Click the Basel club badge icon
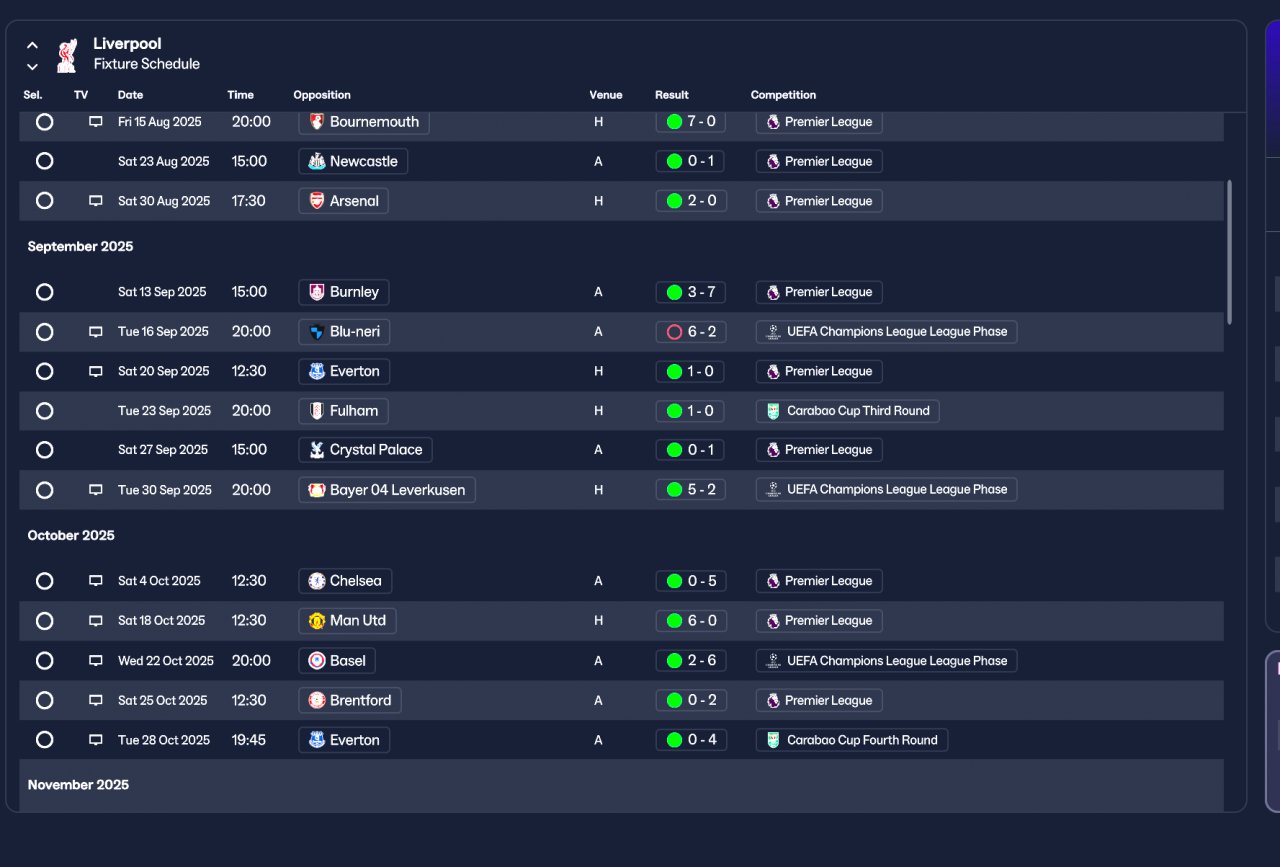Screen dimensions: 1280x867 pos(317,661)
